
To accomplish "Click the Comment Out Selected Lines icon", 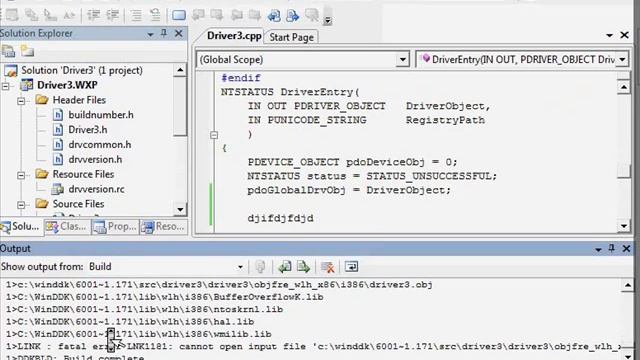I will [136, 16].
